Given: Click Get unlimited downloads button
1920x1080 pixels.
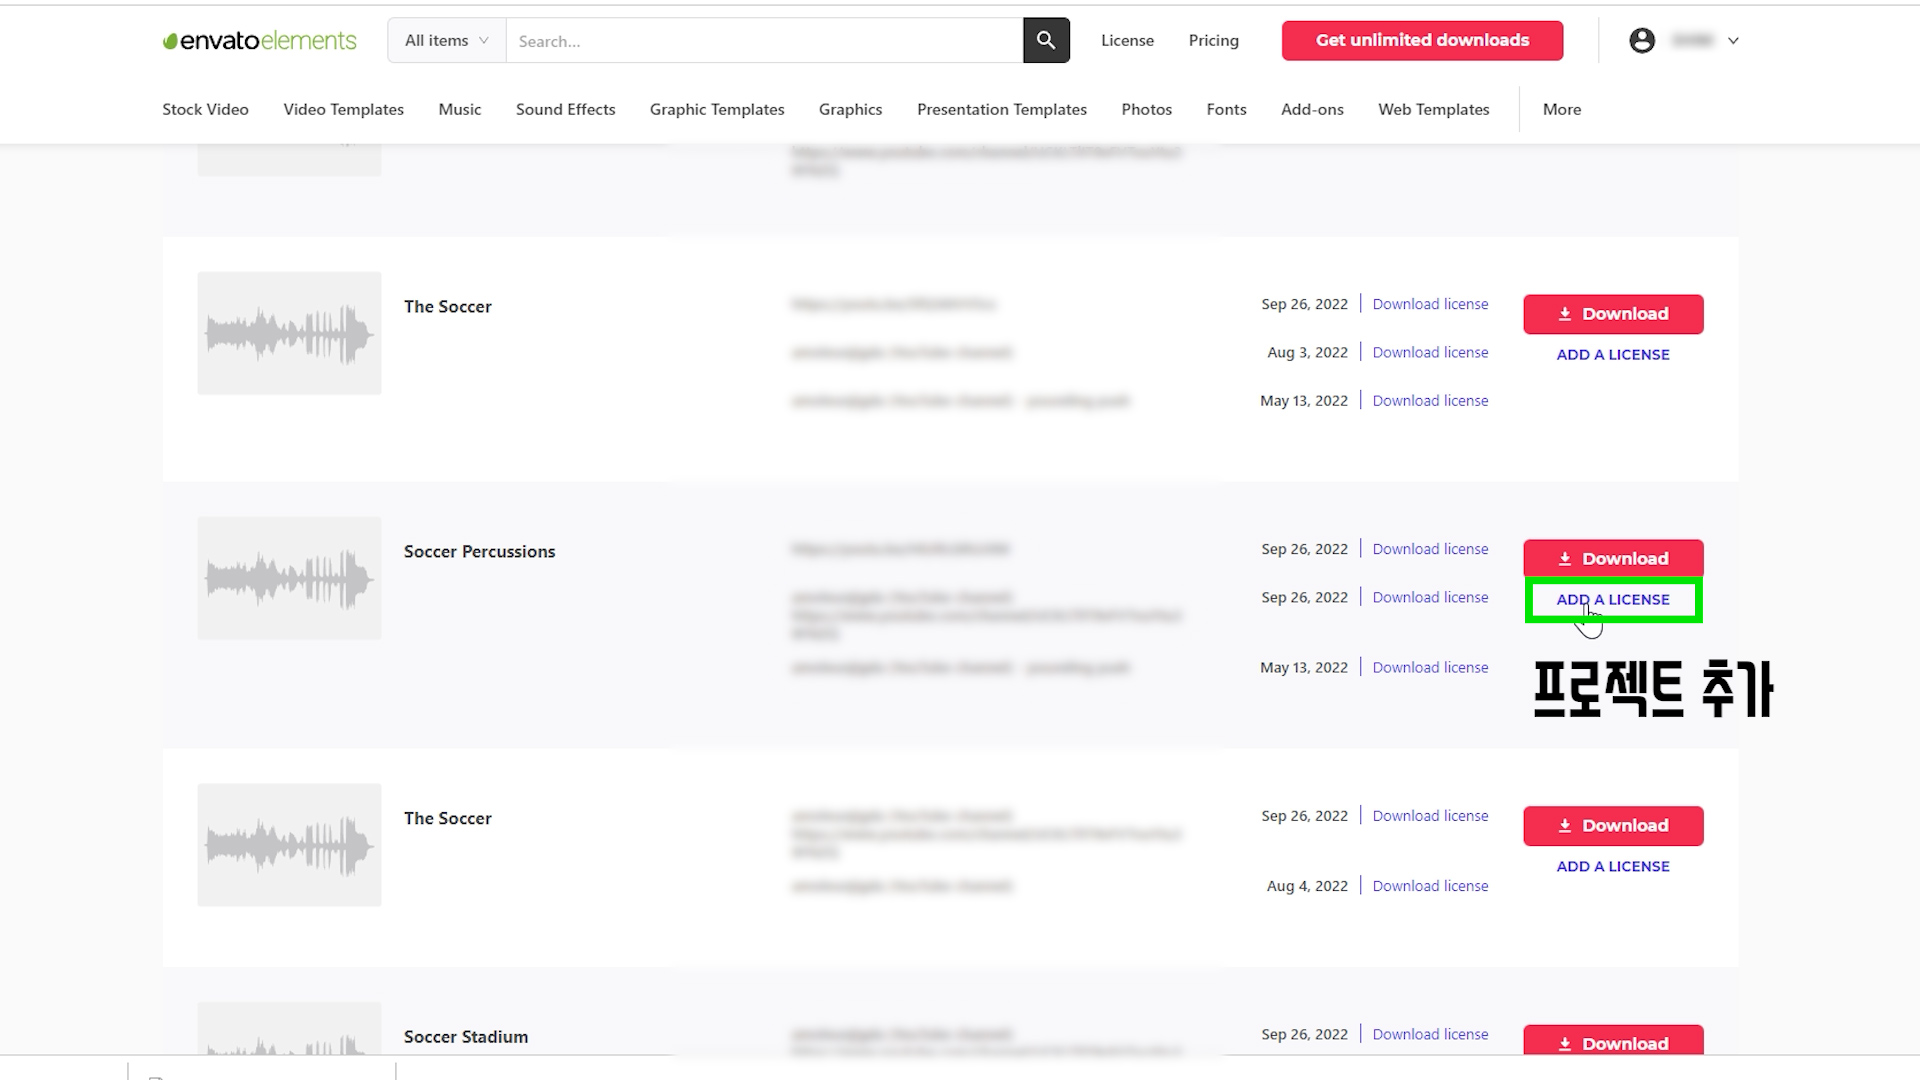Looking at the screenshot, I should pos(1421,40).
